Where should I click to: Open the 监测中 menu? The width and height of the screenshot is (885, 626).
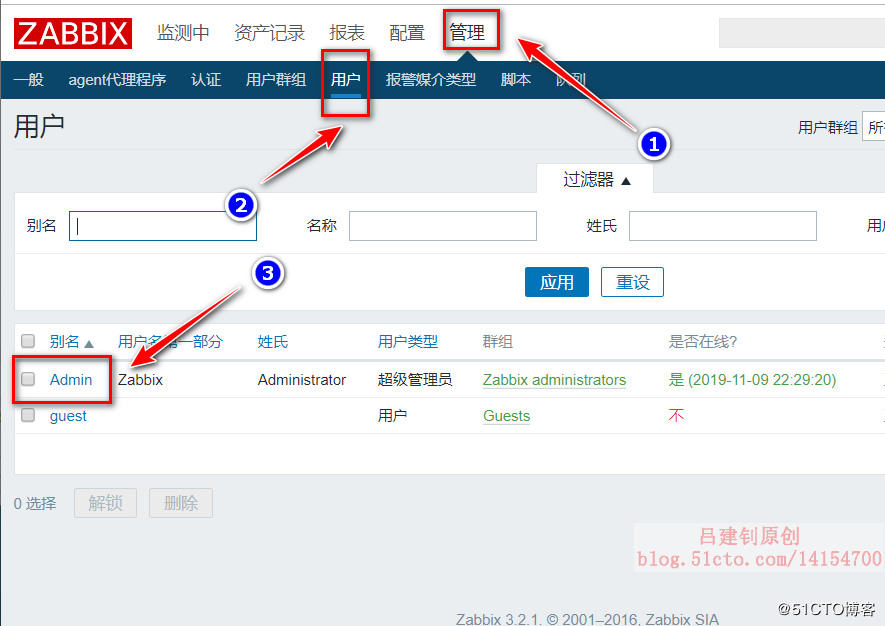pos(183,33)
